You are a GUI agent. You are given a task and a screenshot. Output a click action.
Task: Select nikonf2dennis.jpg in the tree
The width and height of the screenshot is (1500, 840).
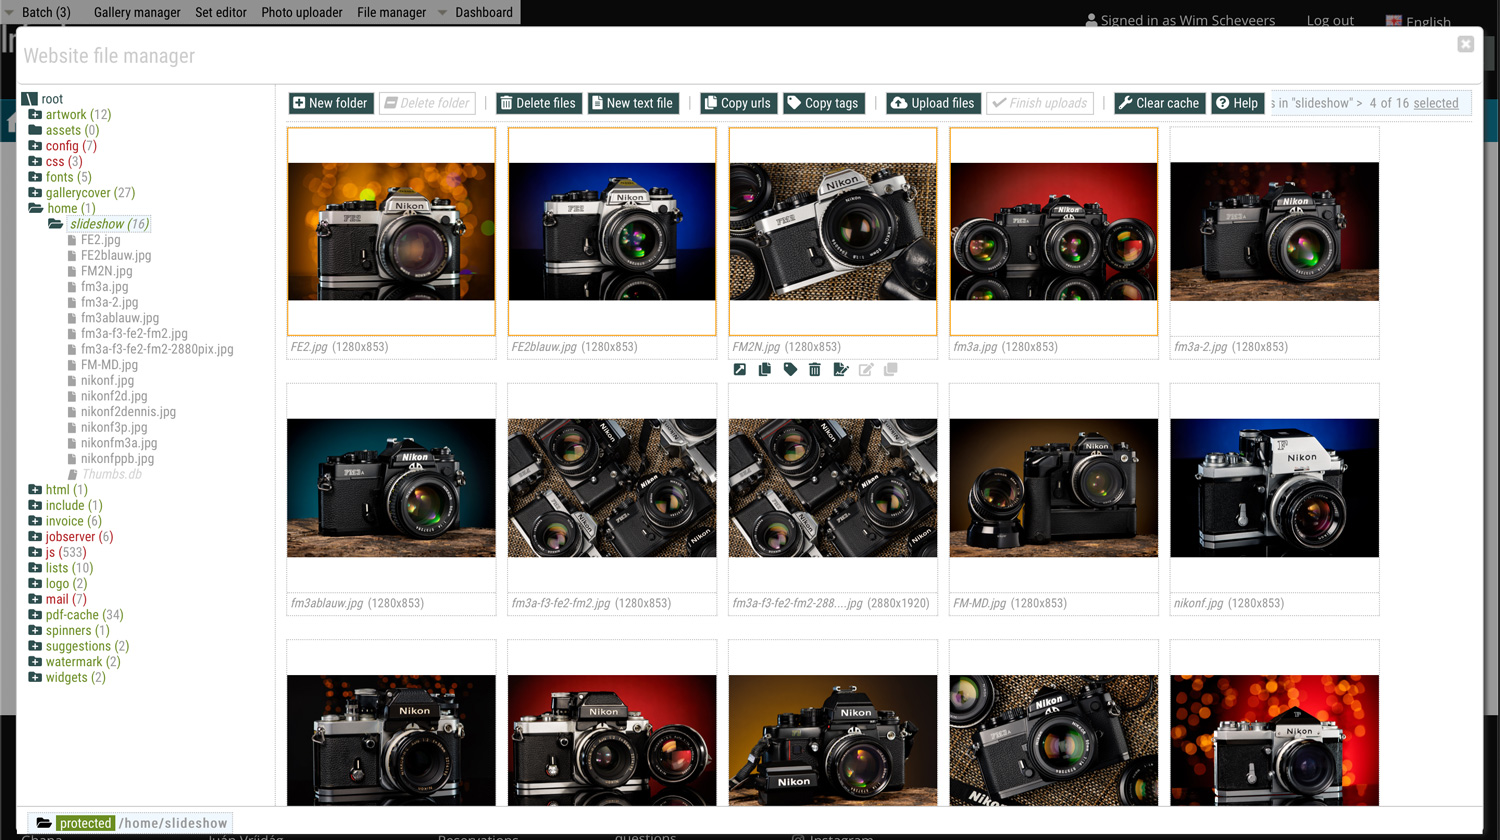(128, 412)
